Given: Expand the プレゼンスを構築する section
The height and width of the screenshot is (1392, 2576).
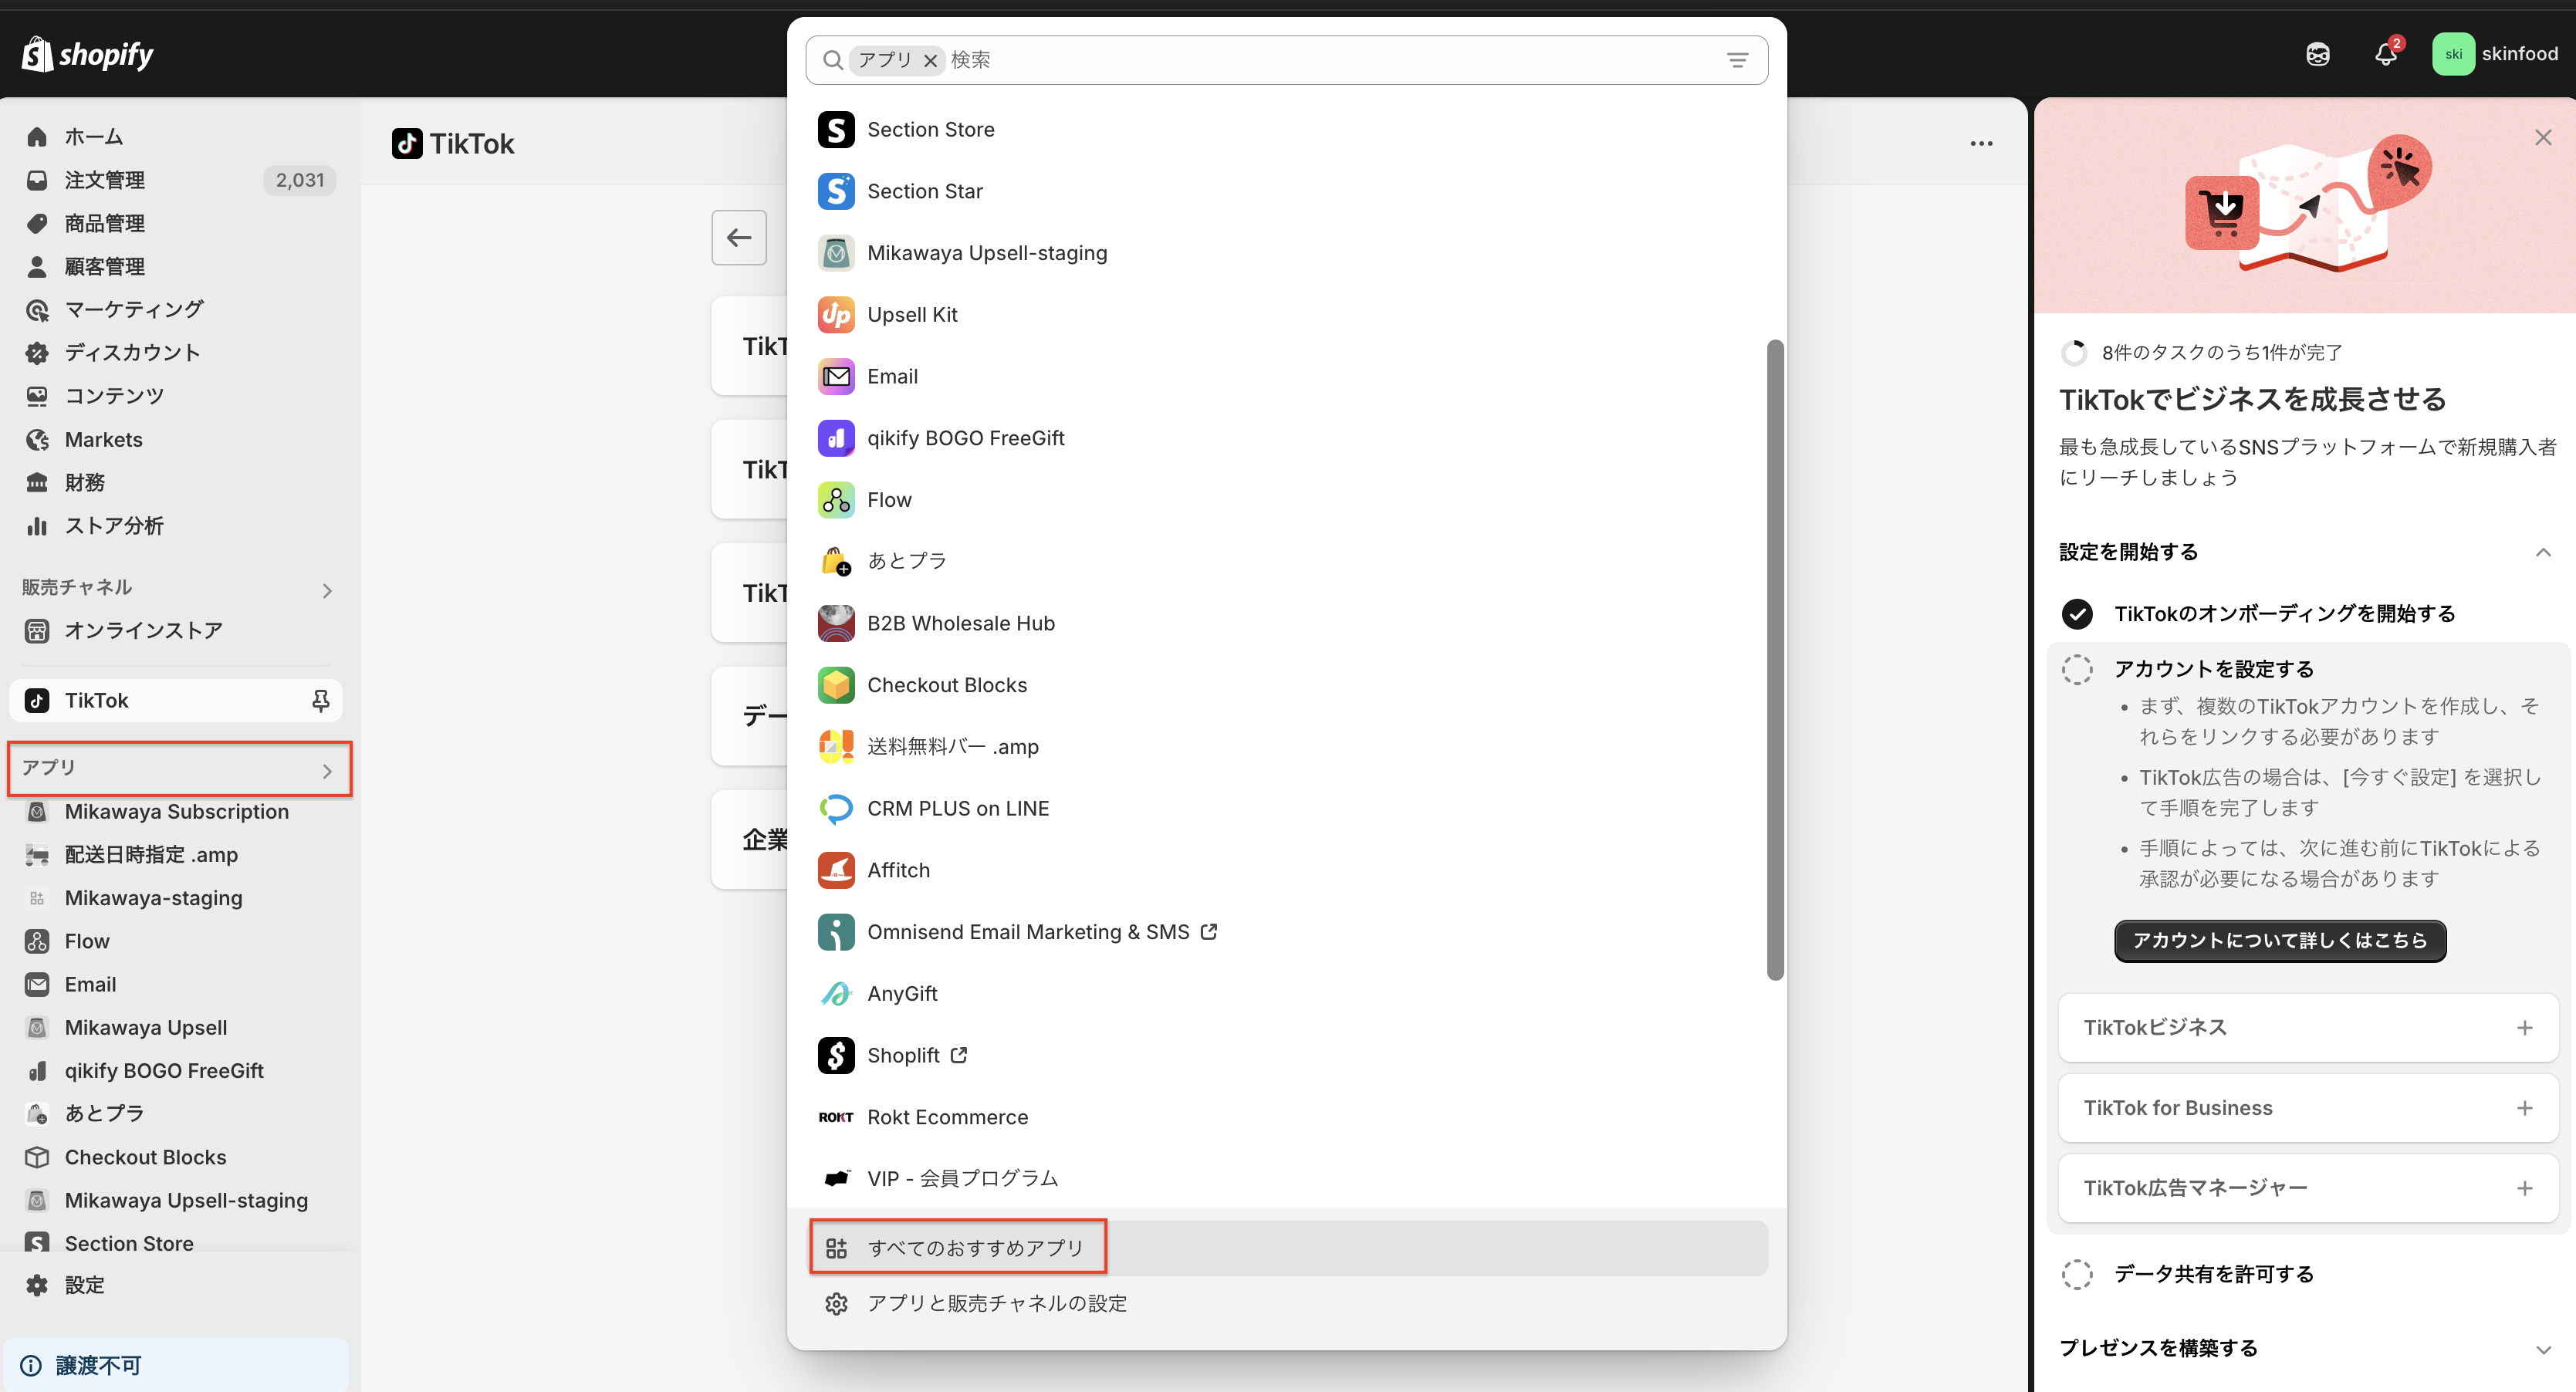Looking at the screenshot, I should (x=2543, y=1349).
